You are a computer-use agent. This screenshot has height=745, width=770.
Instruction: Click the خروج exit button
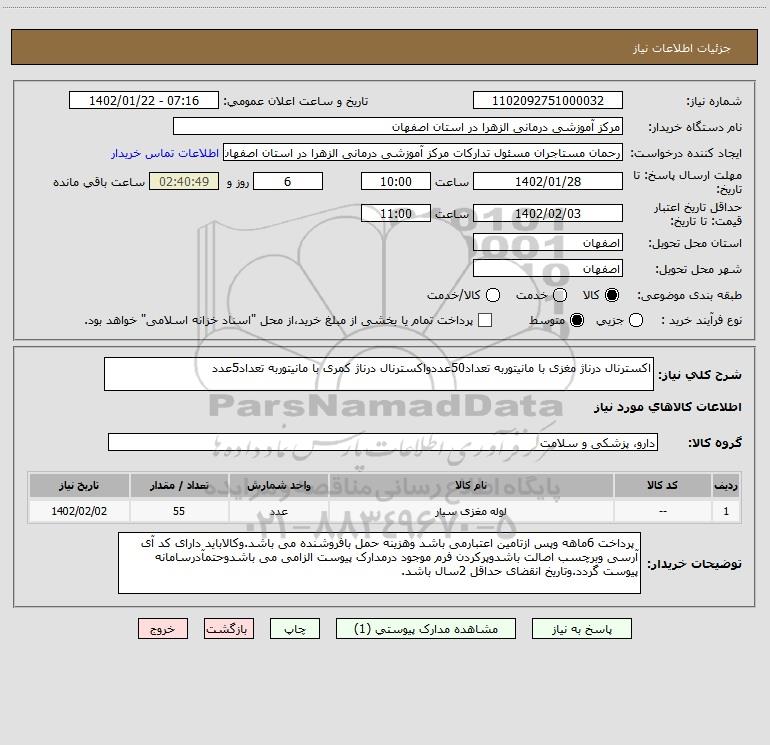coord(163,629)
